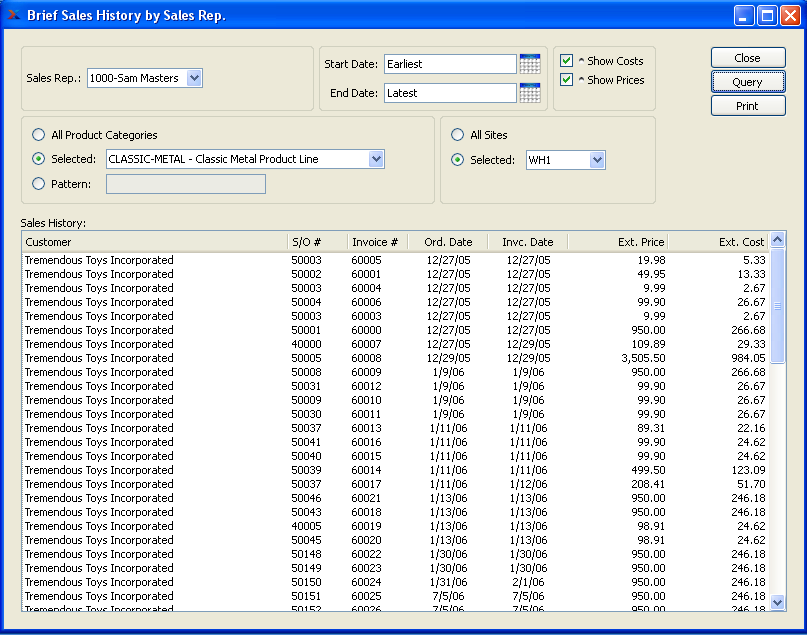
Task: Click the application icon in title bar
Action: (x=13, y=15)
